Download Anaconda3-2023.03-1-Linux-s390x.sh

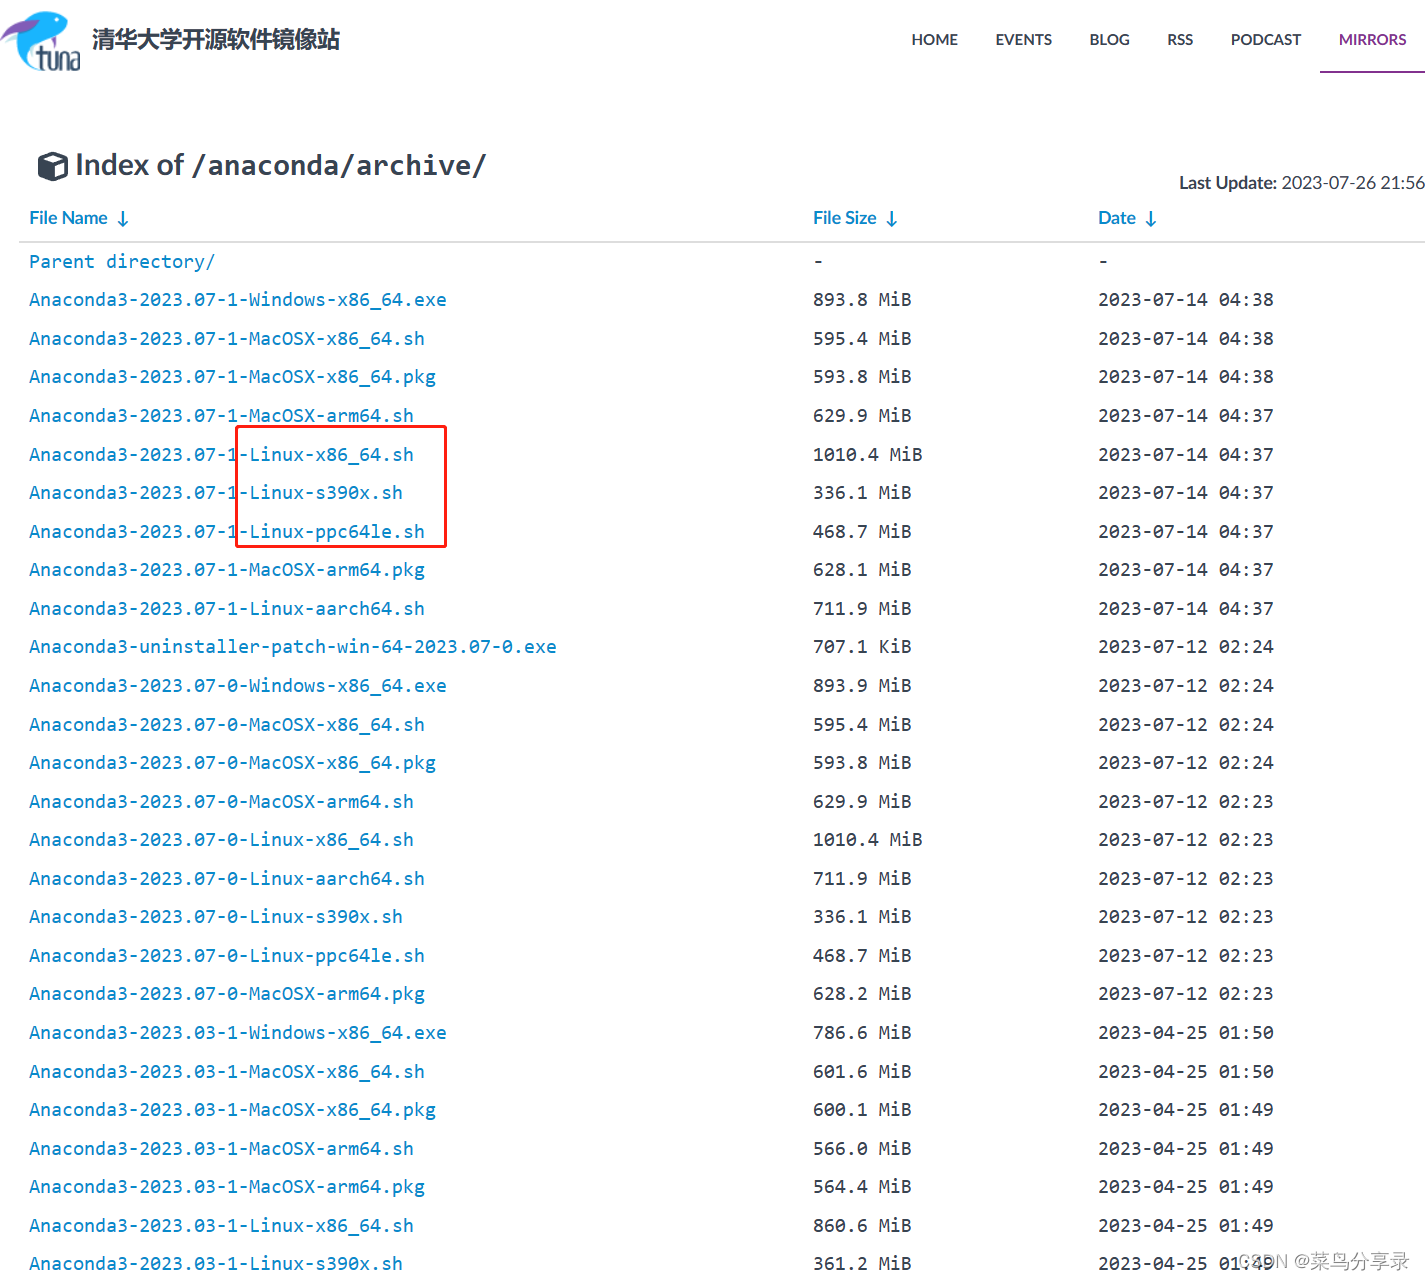click(x=216, y=1264)
